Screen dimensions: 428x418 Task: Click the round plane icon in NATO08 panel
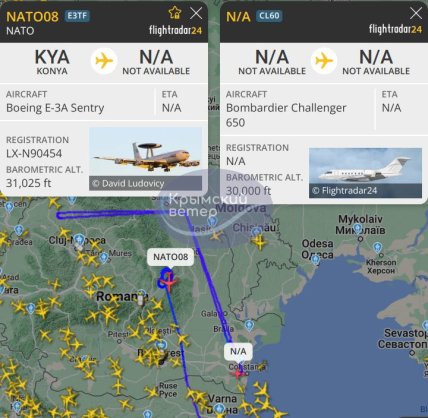pyautogui.click(x=104, y=61)
